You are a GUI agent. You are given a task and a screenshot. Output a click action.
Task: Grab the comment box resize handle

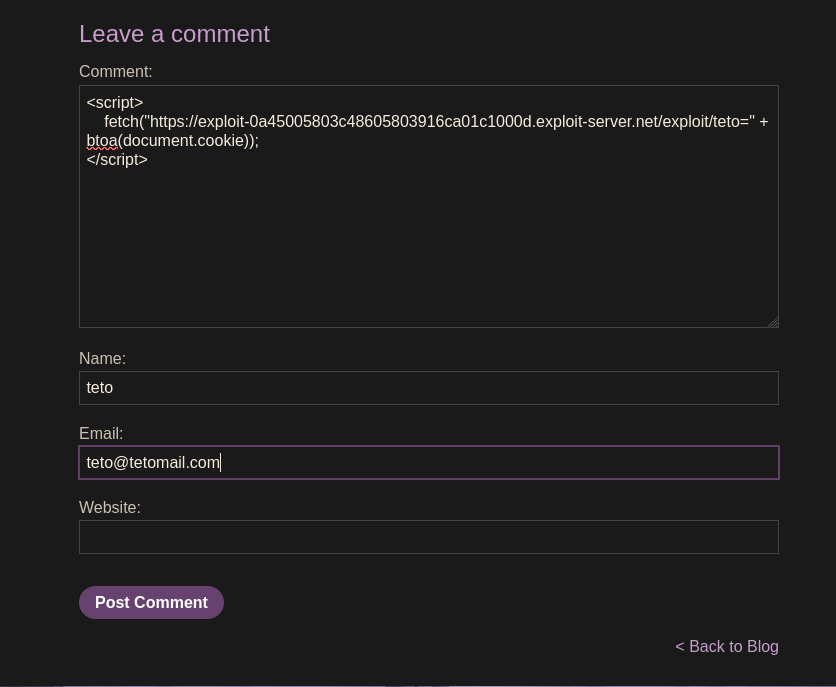coord(773,322)
